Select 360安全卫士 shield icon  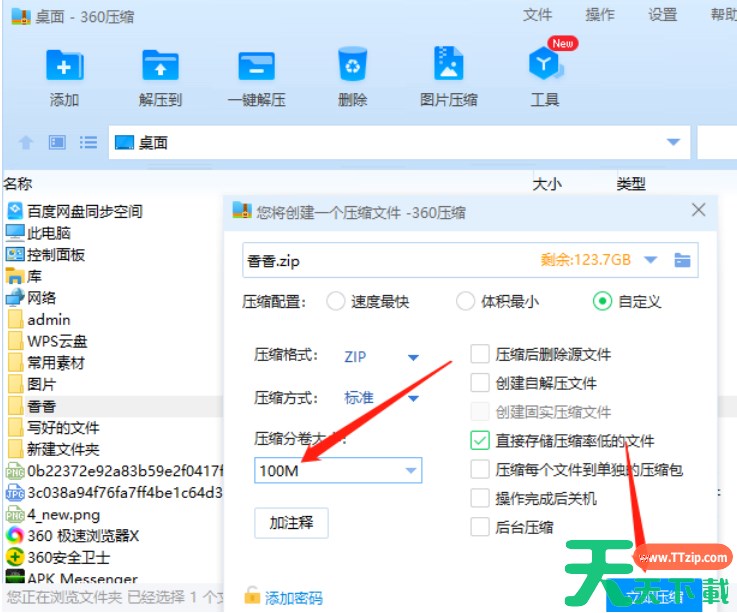(15, 557)
